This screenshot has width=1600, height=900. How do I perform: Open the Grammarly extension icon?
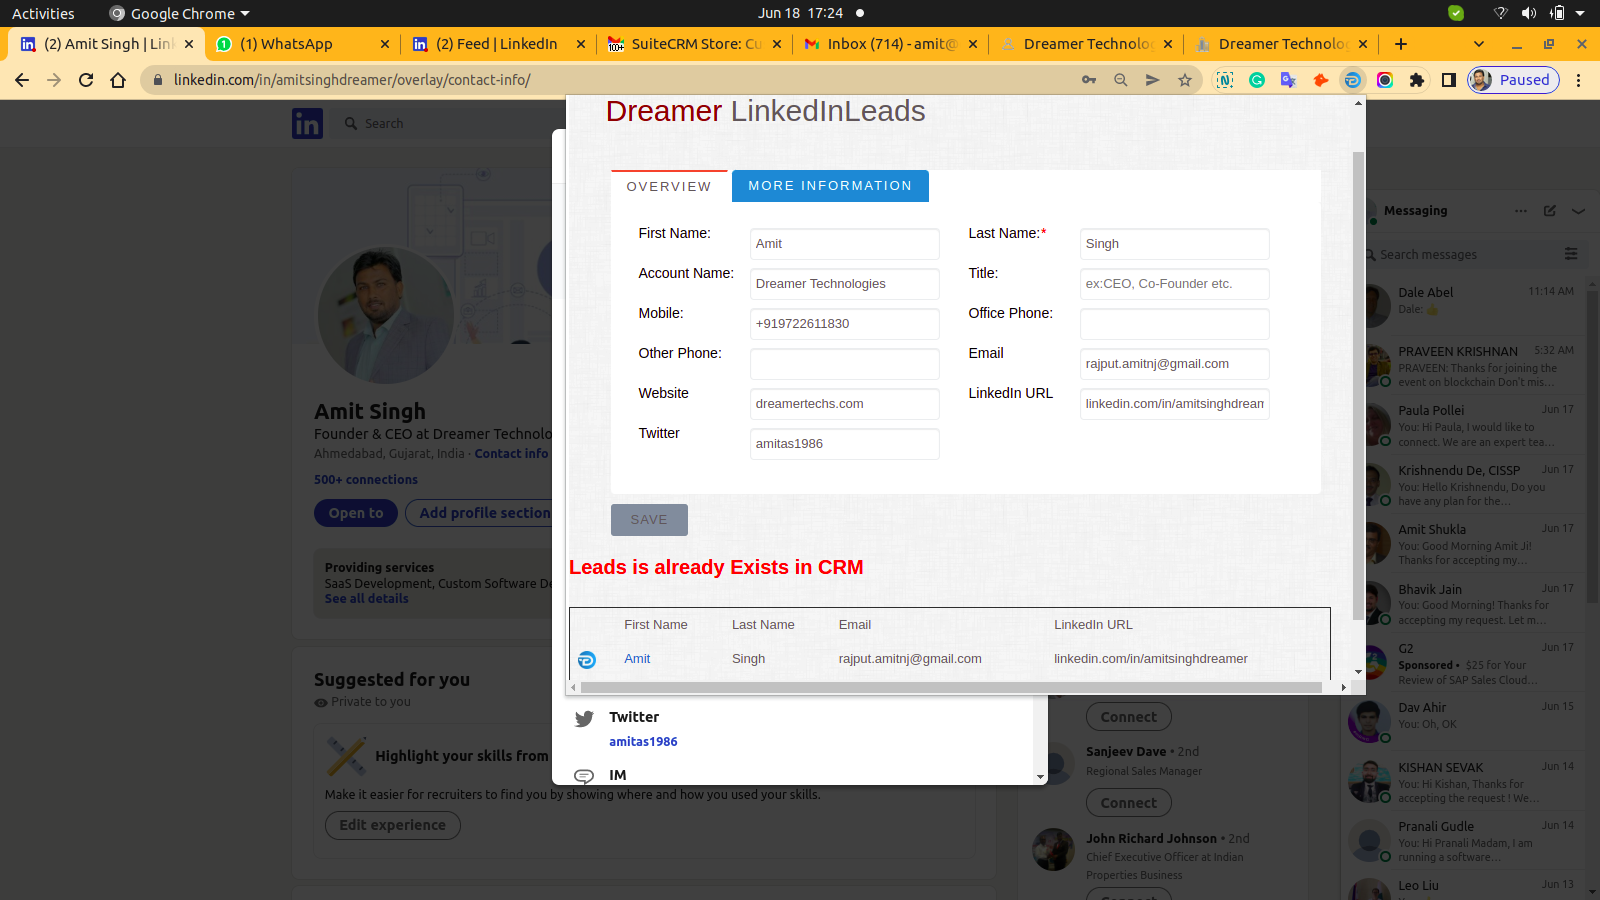click(x=1257, y=80)
